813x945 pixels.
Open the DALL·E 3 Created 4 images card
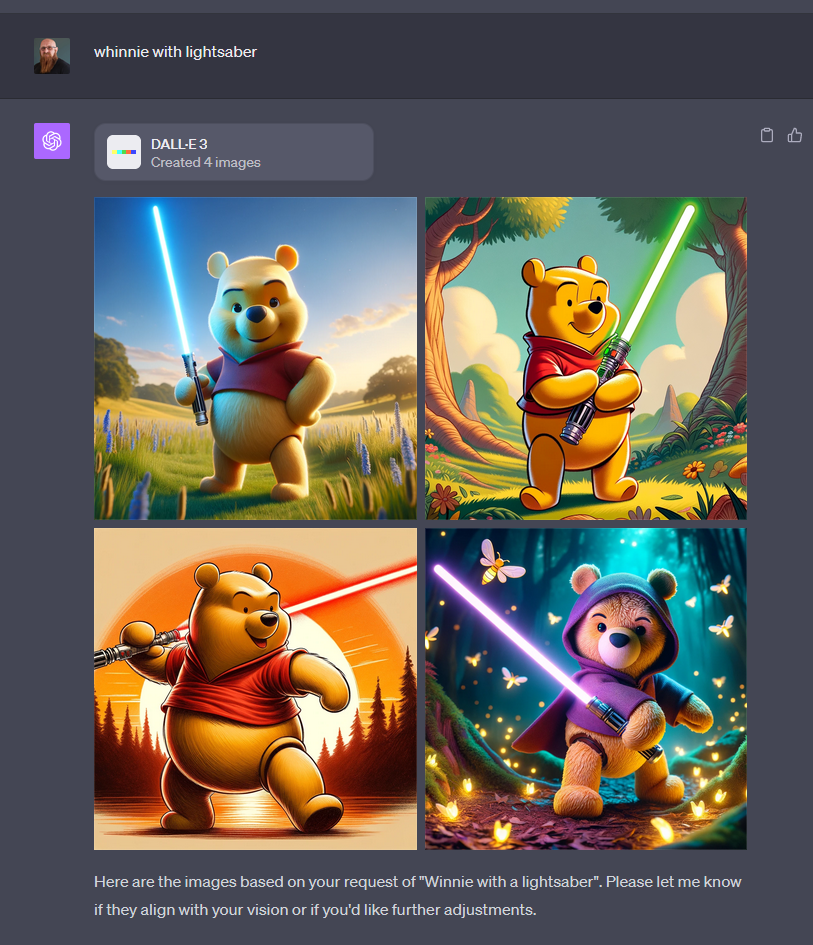click(234, 152)
